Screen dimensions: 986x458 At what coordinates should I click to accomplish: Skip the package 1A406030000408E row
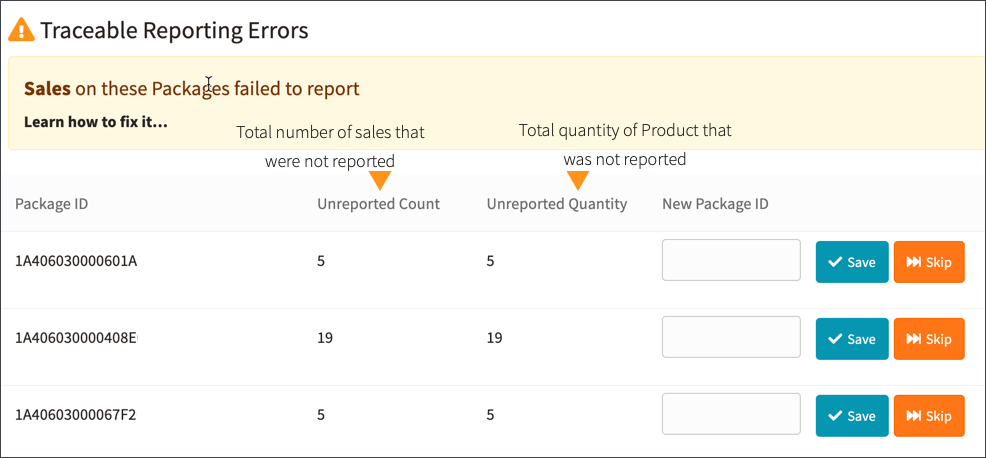point(929,339)
